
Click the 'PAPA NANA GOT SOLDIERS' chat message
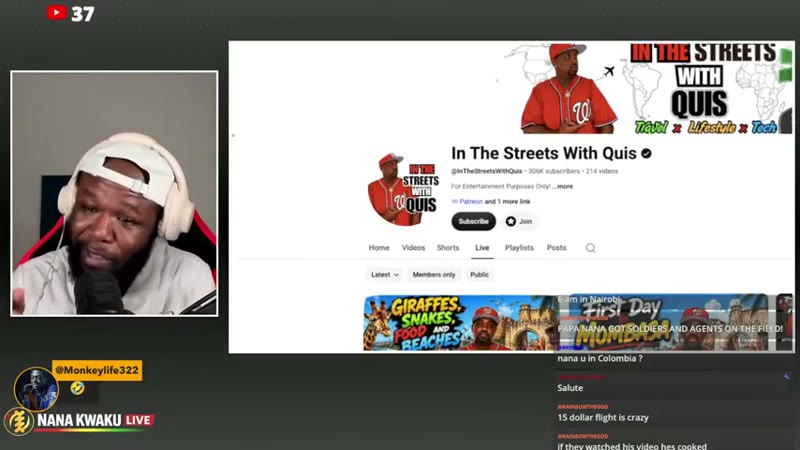[670, 329]
